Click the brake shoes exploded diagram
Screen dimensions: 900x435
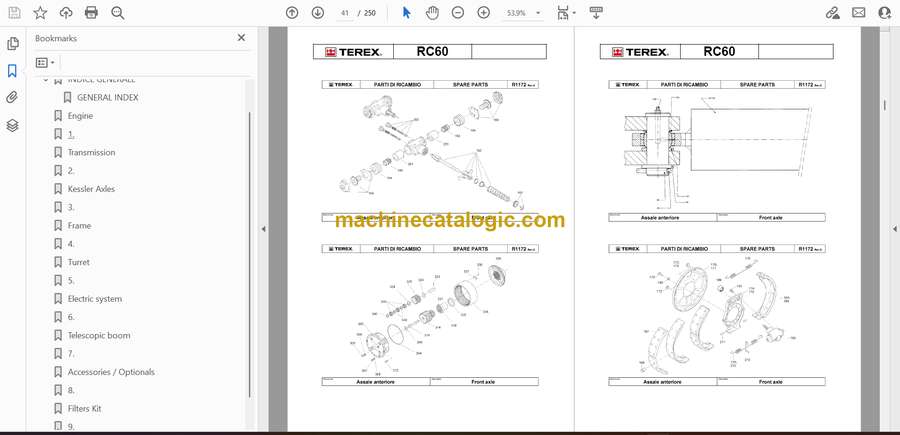716,314
